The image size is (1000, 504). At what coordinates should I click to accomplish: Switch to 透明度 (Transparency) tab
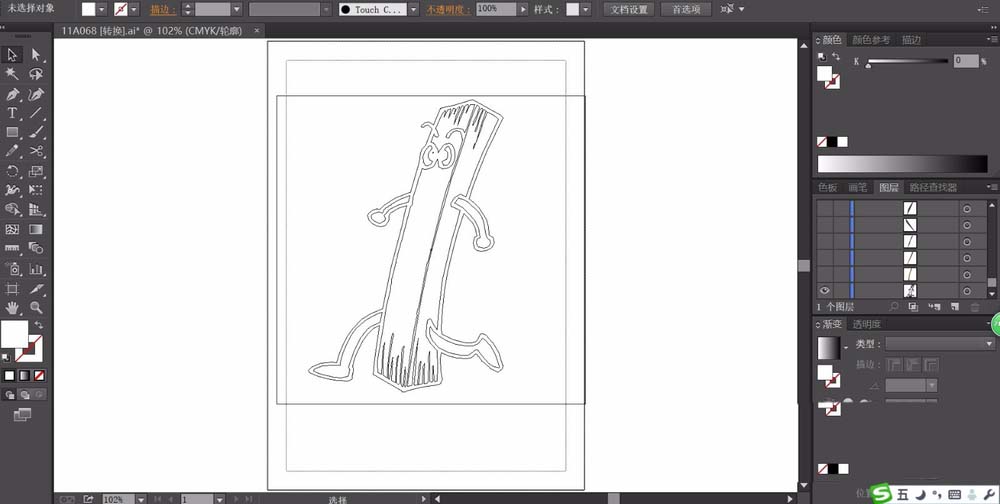(x=867, y=324)
